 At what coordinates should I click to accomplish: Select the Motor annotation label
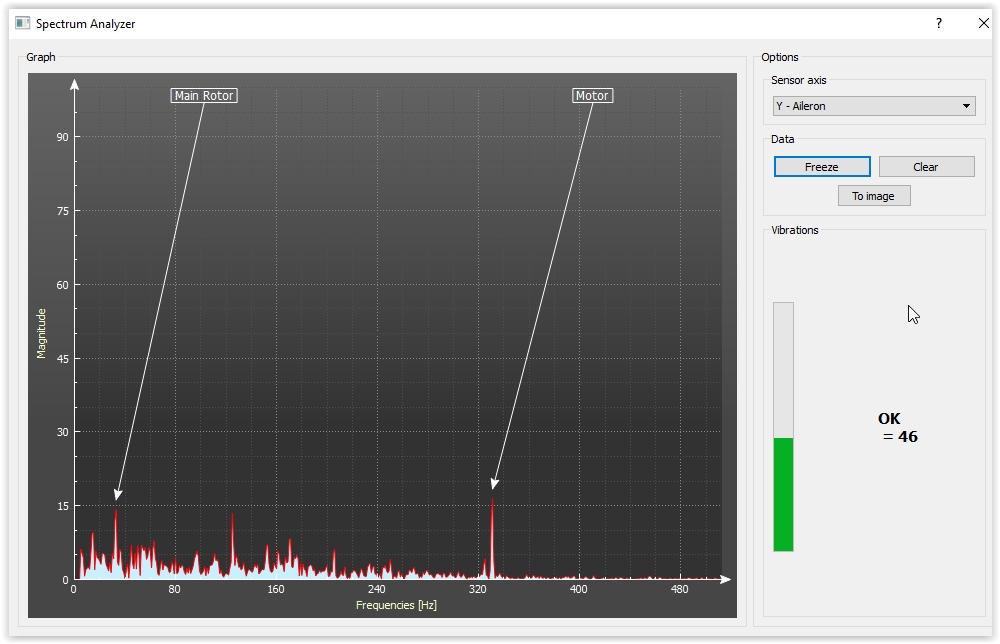(x=592, y=96)
